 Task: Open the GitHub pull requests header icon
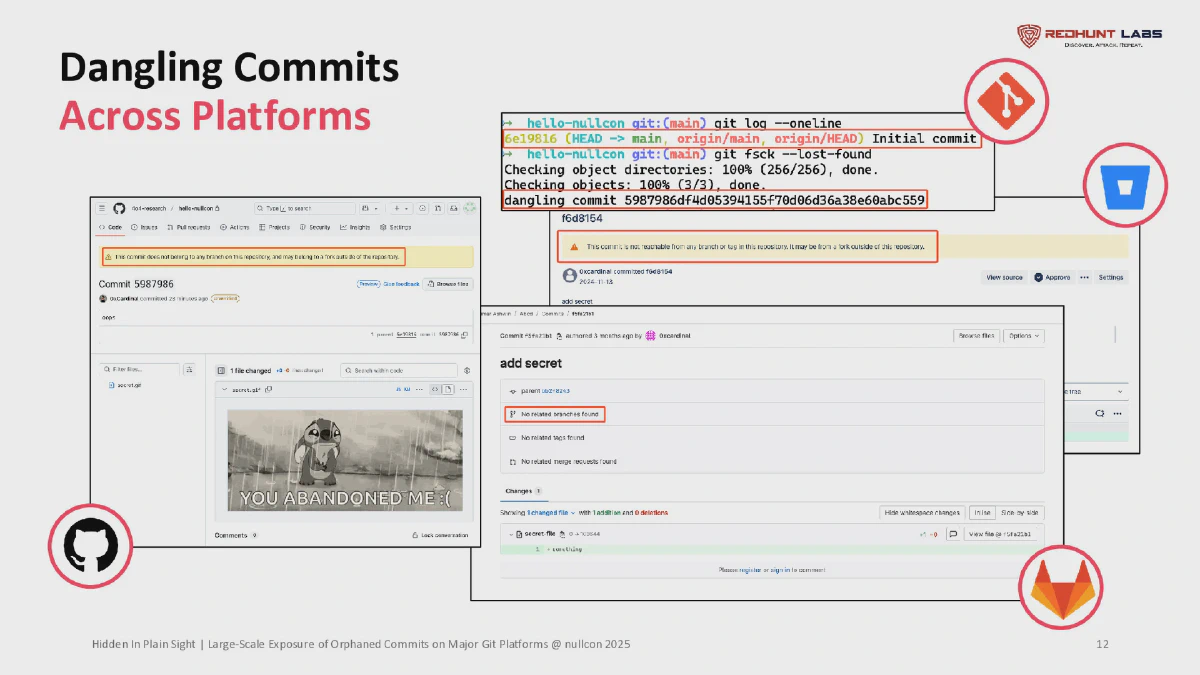click(438, 208)
